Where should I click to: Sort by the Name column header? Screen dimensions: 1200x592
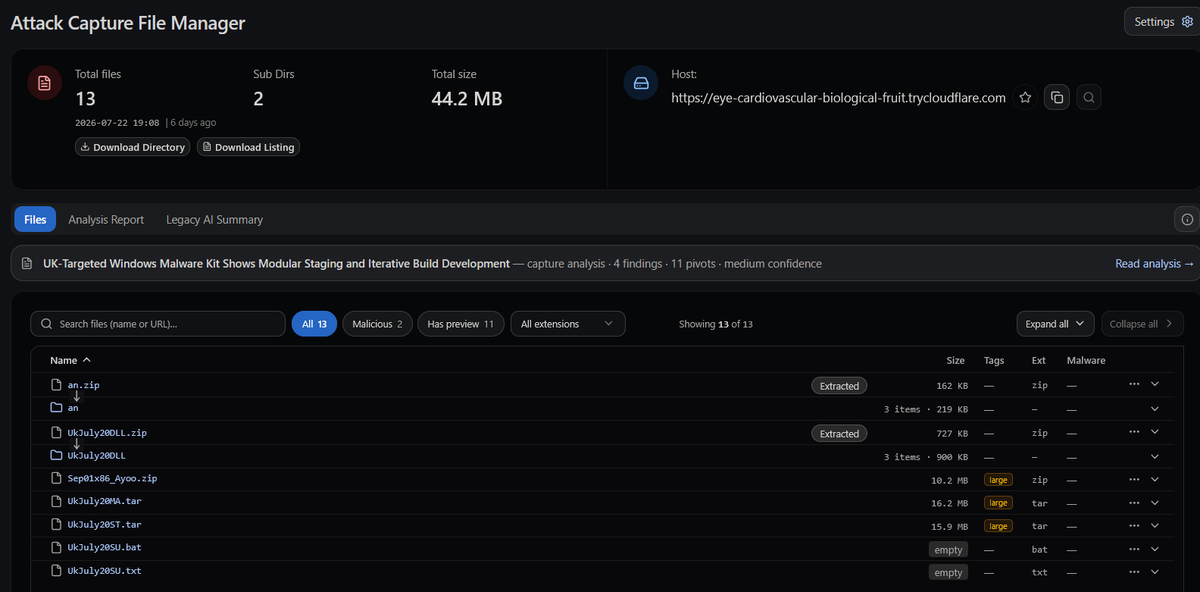[70, 360]
